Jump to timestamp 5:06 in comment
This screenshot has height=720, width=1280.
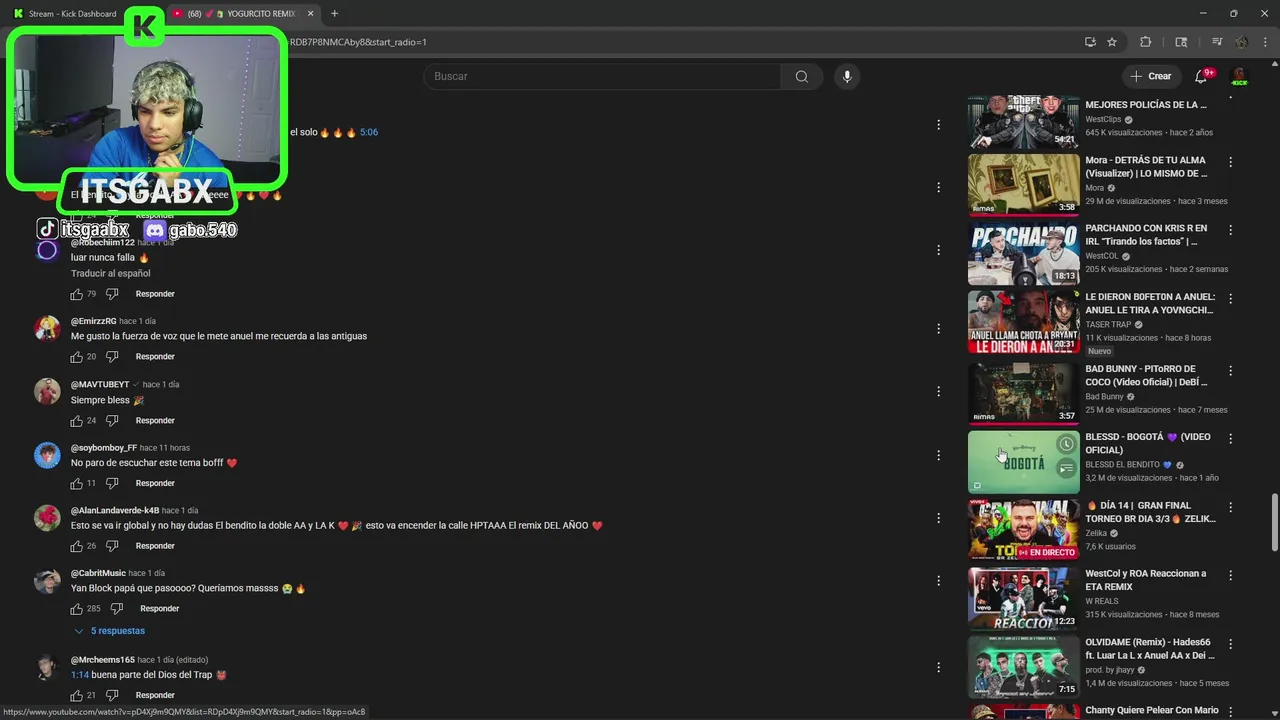(369, 132)
